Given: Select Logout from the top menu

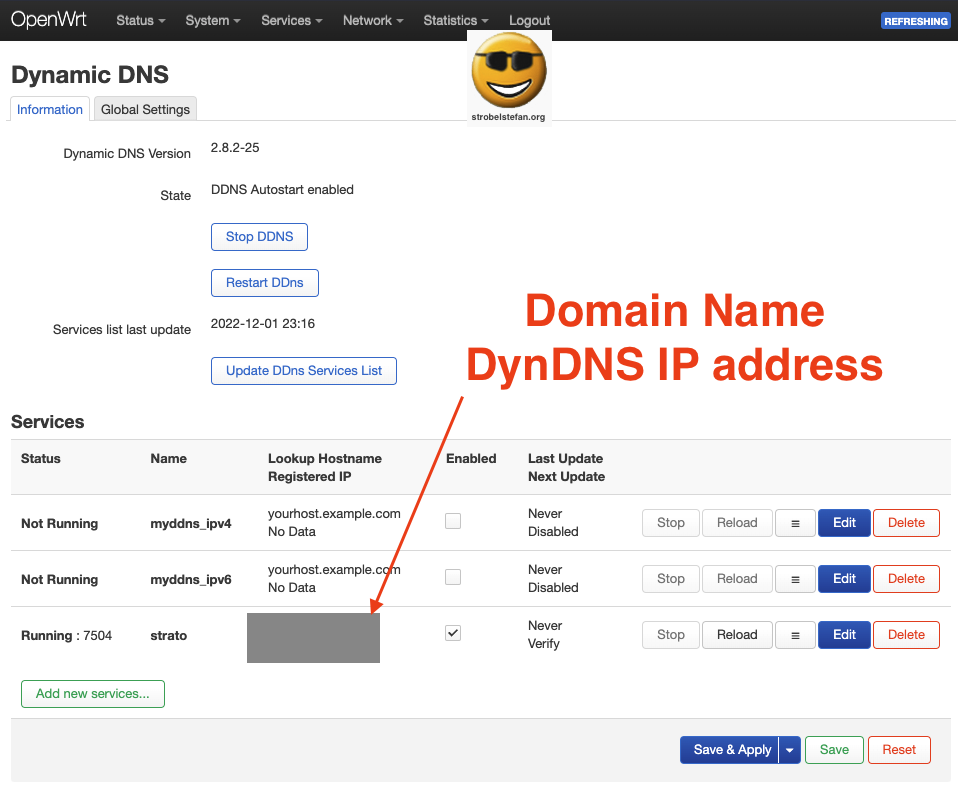Looking at the screenshot, I should point(529,20).
